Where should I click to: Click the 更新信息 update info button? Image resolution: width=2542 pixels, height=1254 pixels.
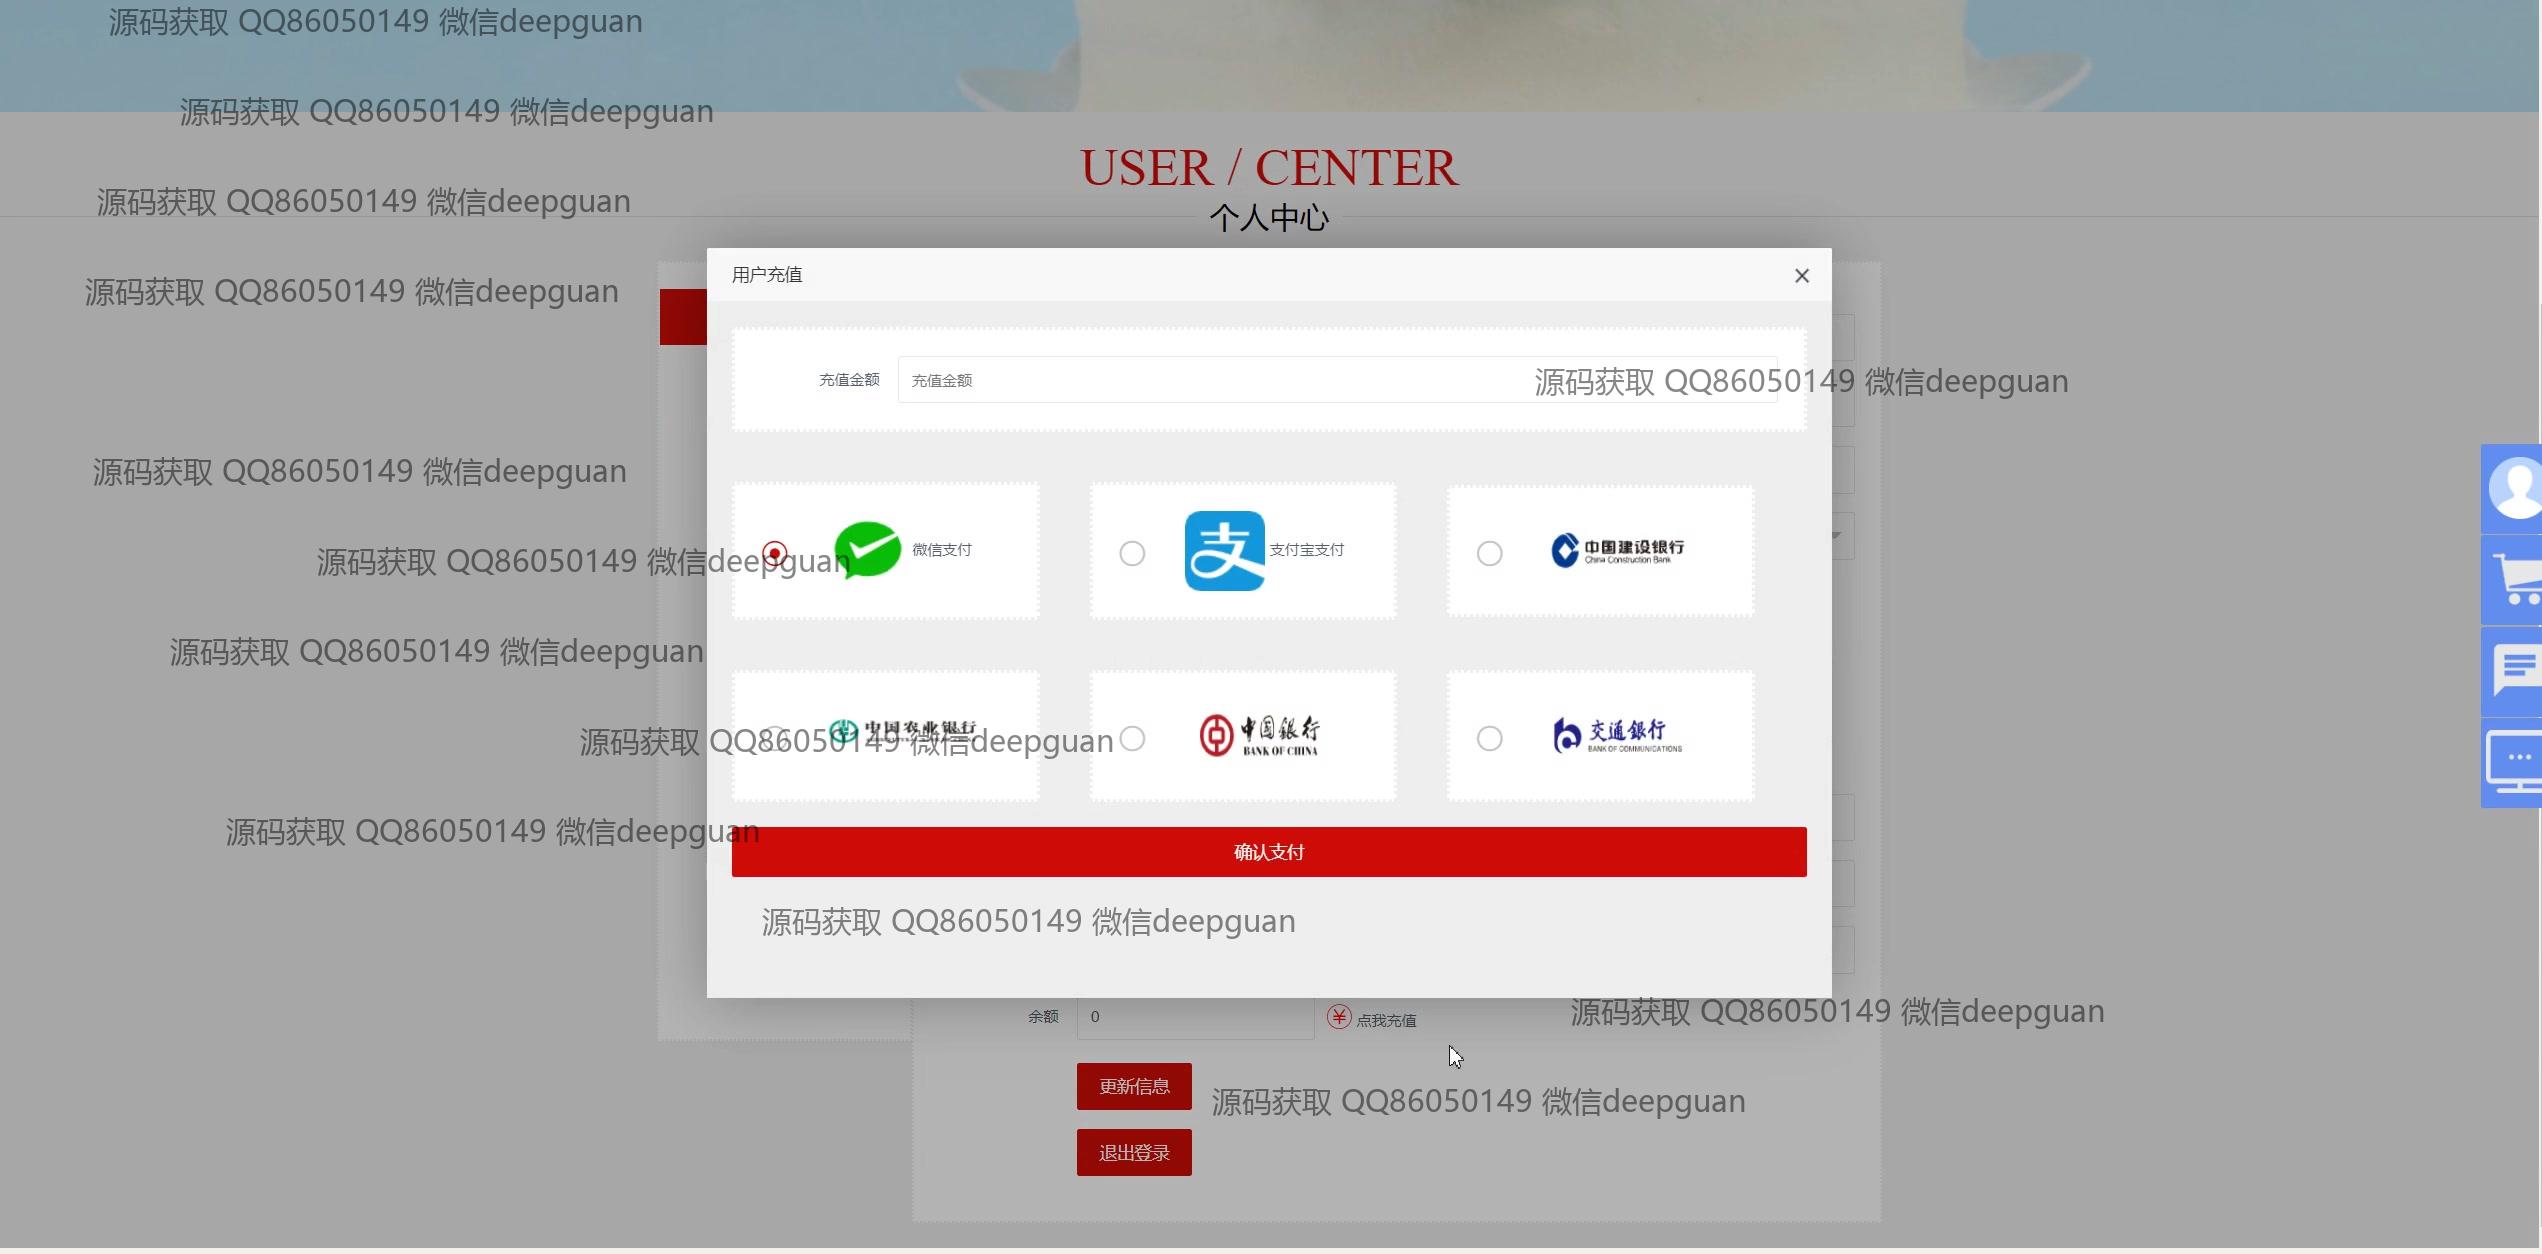point(1134,1086)
